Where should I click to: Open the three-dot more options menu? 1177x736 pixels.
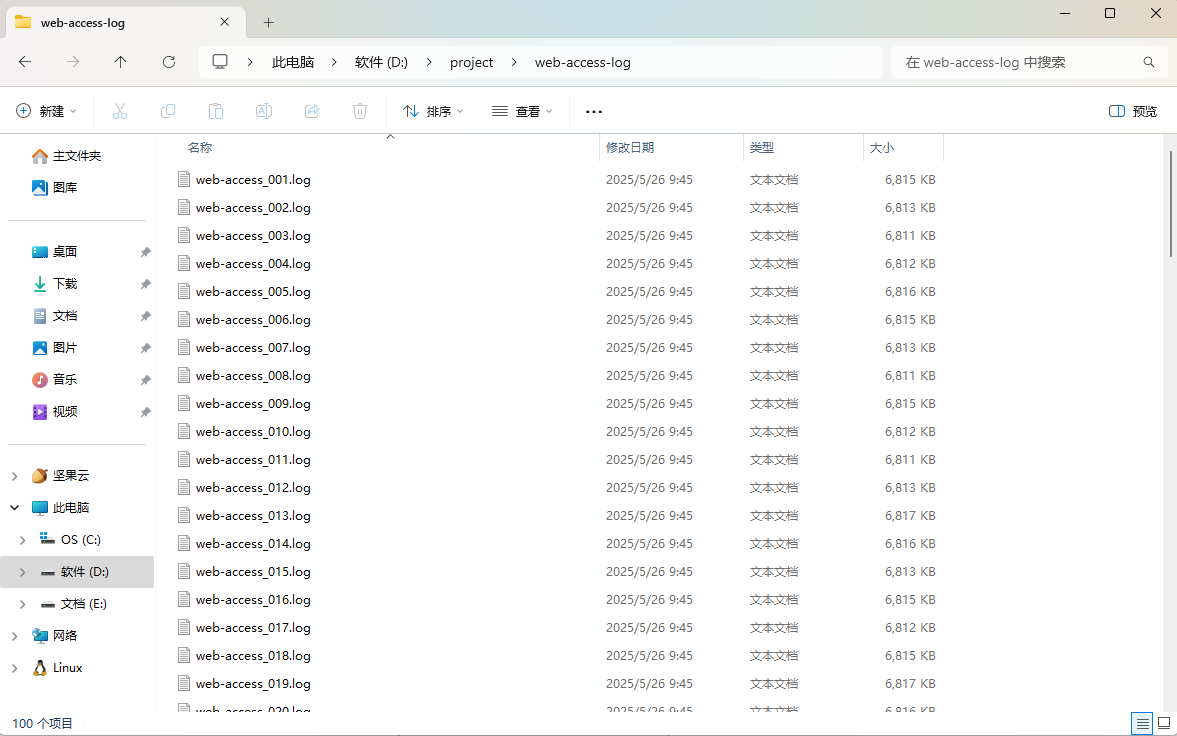594,111
